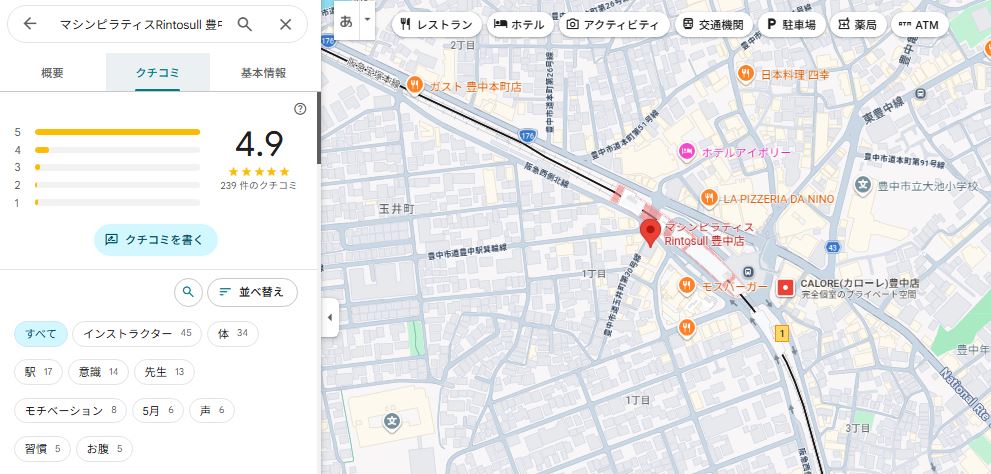Open the 基本情報 tab
The width and height of the screenshot is (991, 474).
click(x=263, y=72)
